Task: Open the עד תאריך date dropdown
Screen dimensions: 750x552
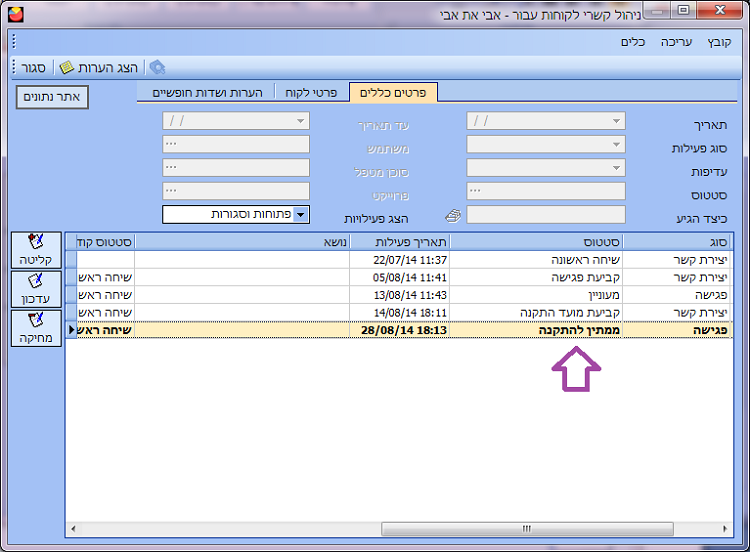Action: [x=300, y=121]
